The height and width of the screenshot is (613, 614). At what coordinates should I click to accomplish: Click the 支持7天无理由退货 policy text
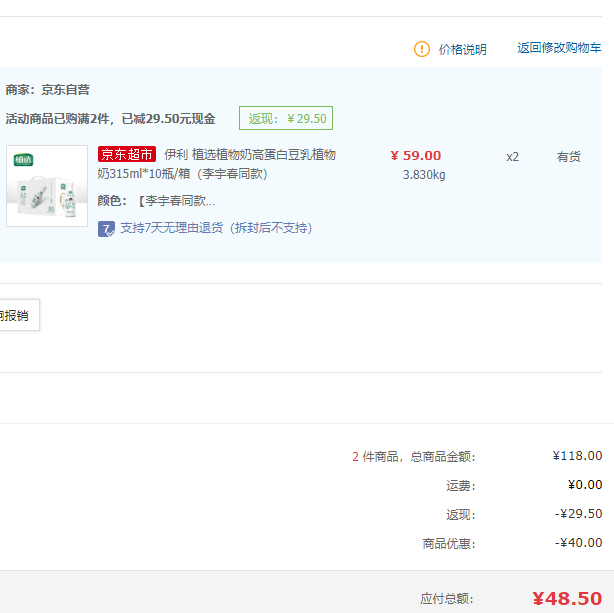pyautogui.click(x=215, y=228)
